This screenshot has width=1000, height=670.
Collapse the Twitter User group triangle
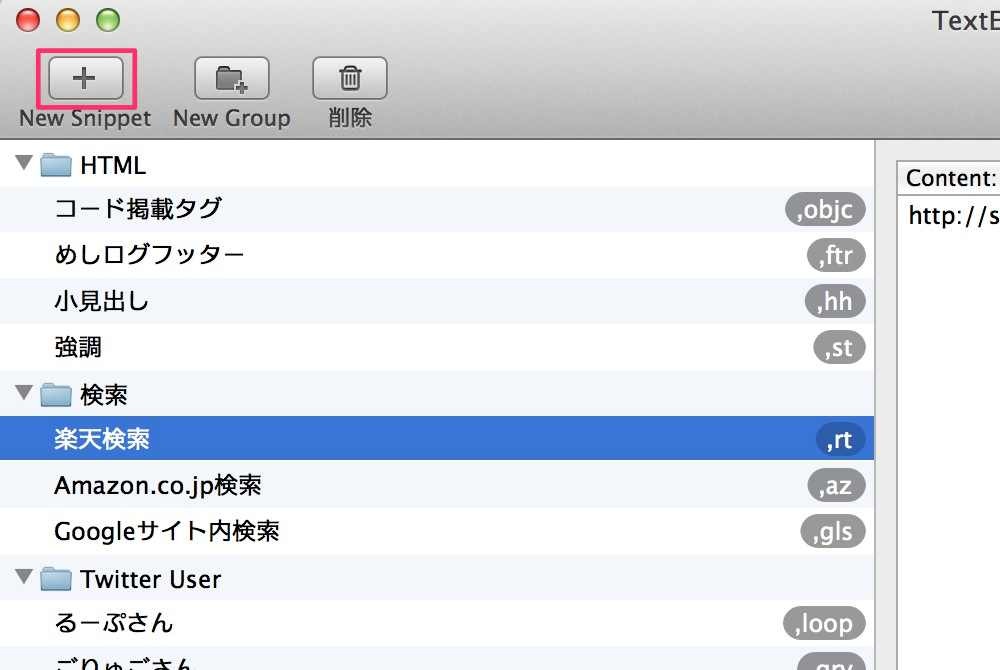[24, 576]
